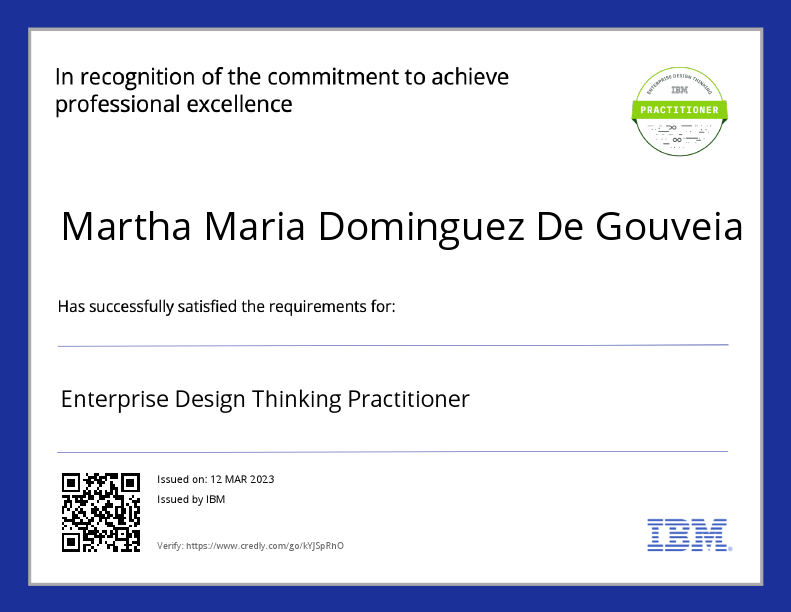Click the 'Enterprise Design Thinking Practitioner' title
The width and height of the screenshot is (791, 612).
coord(265,400)
